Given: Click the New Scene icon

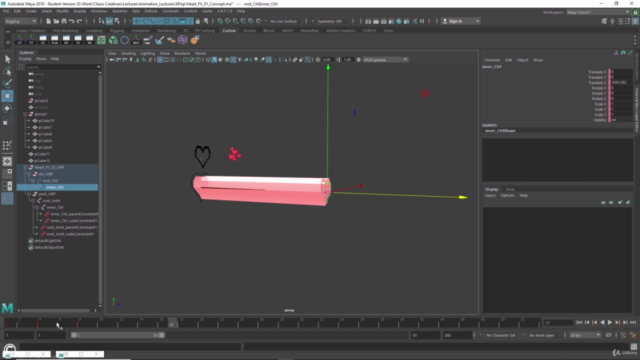Looking at the screenshot, I should [48, 21].
